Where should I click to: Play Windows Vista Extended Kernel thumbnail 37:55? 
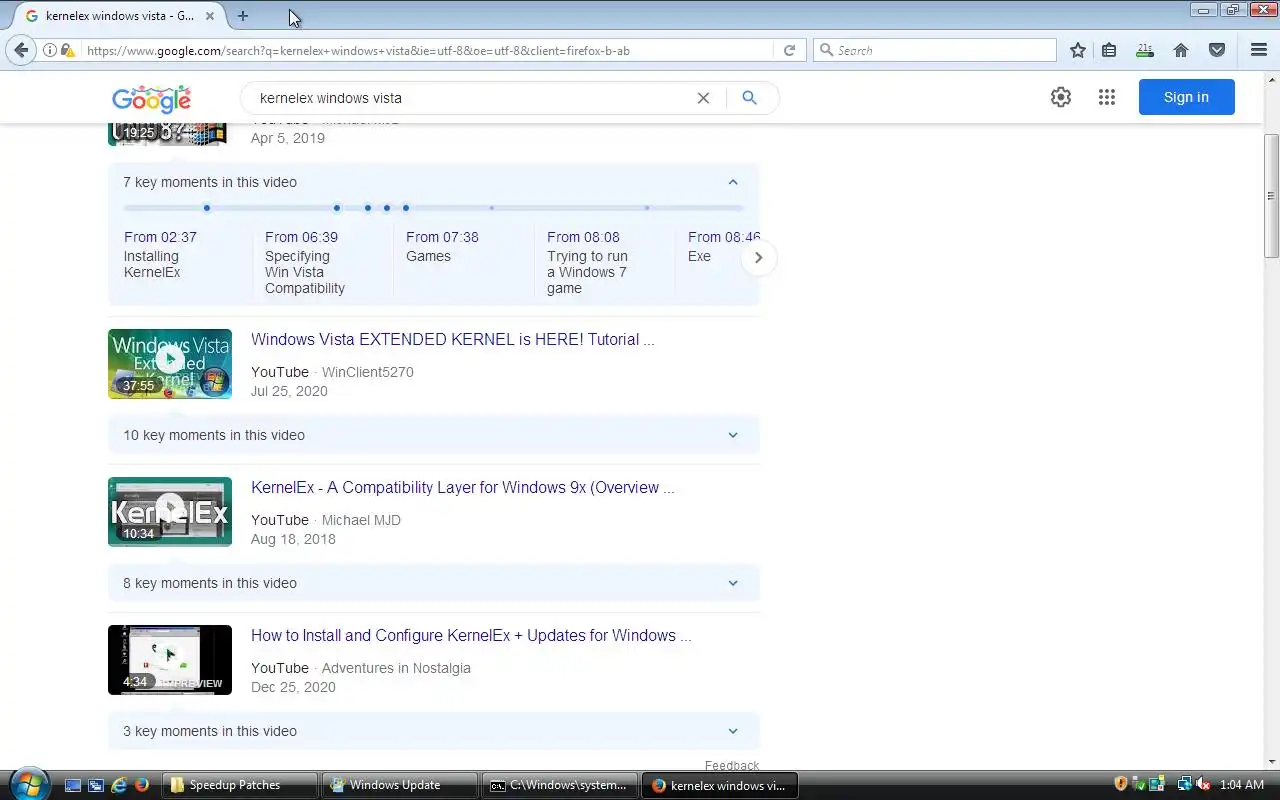[x=170, y=364]
